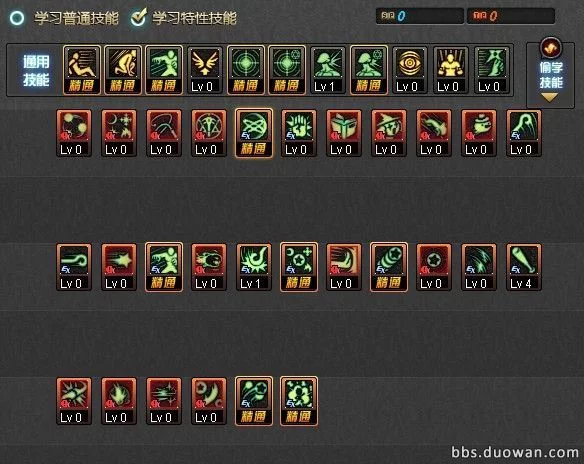Select the witch hat skill icon
584x464 pixels.
(389, 133)
